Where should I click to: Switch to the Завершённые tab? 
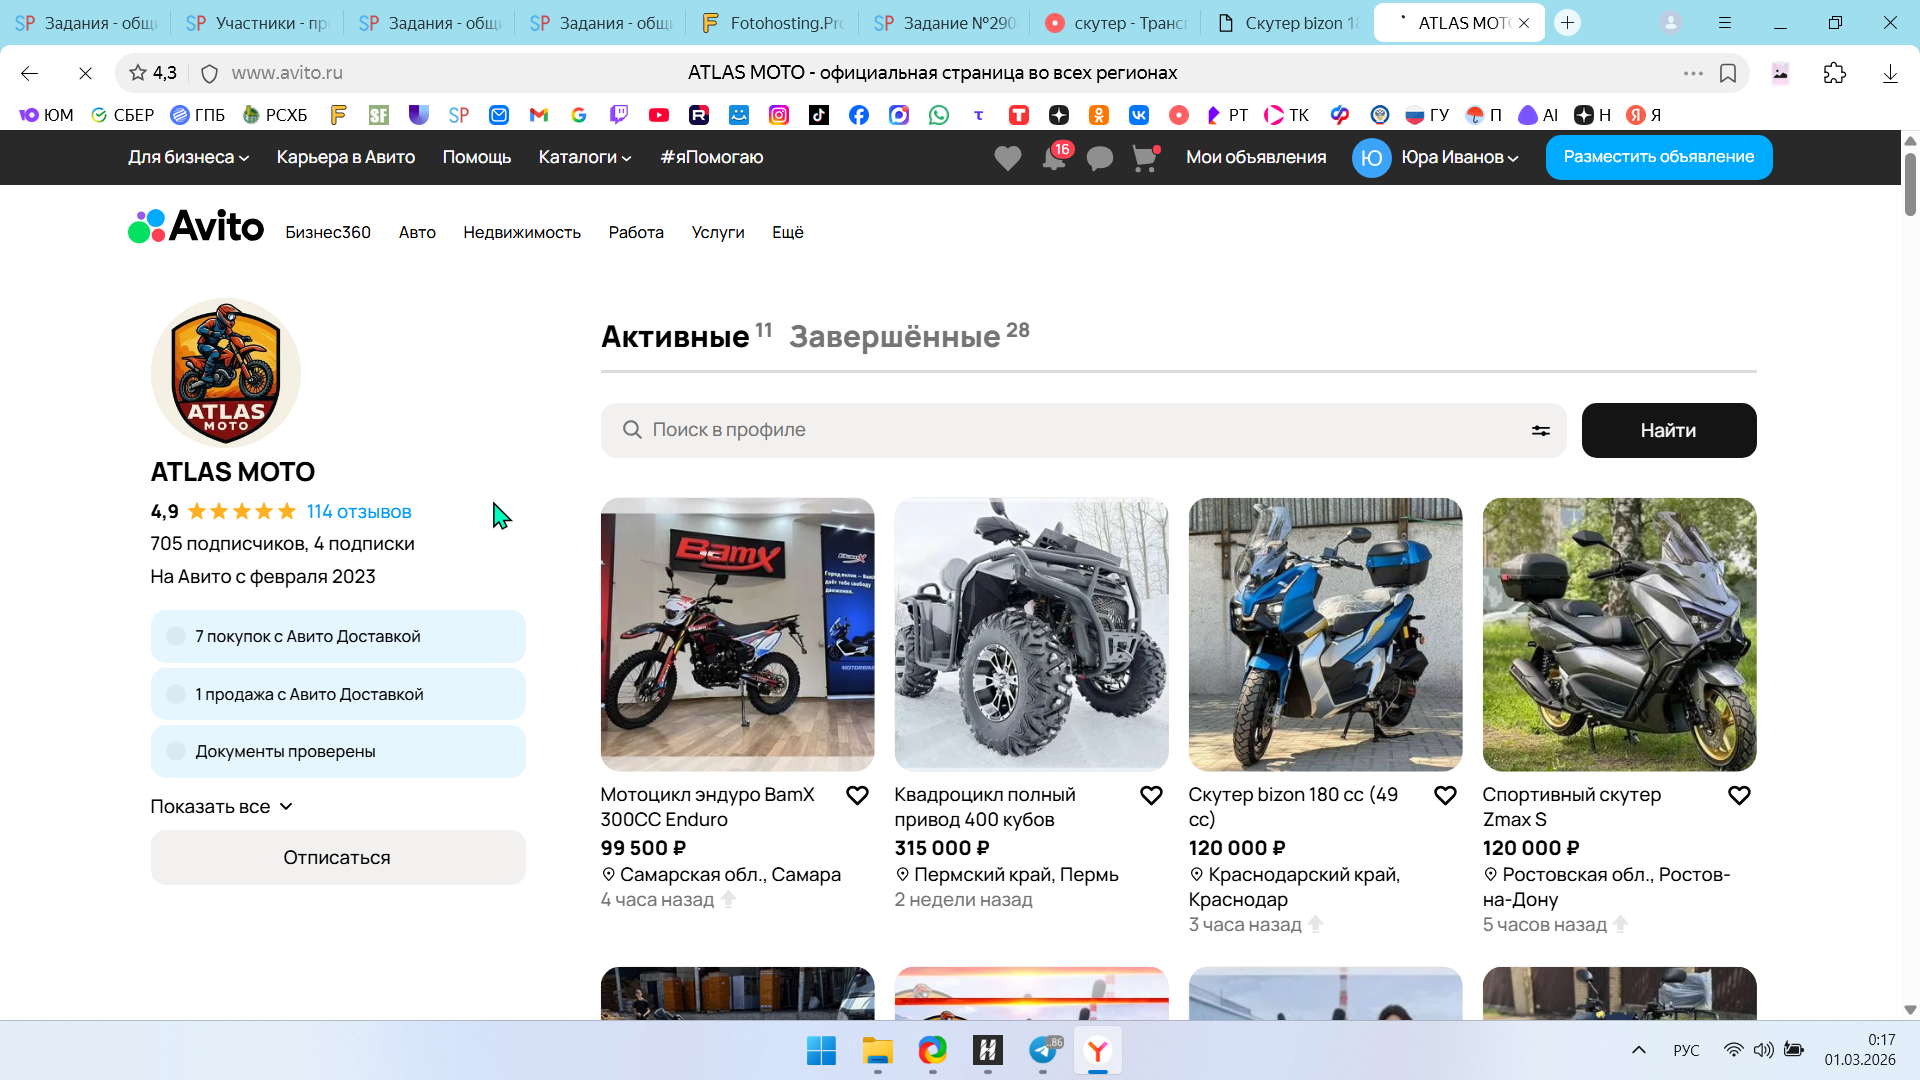click(x=895, y=337)
